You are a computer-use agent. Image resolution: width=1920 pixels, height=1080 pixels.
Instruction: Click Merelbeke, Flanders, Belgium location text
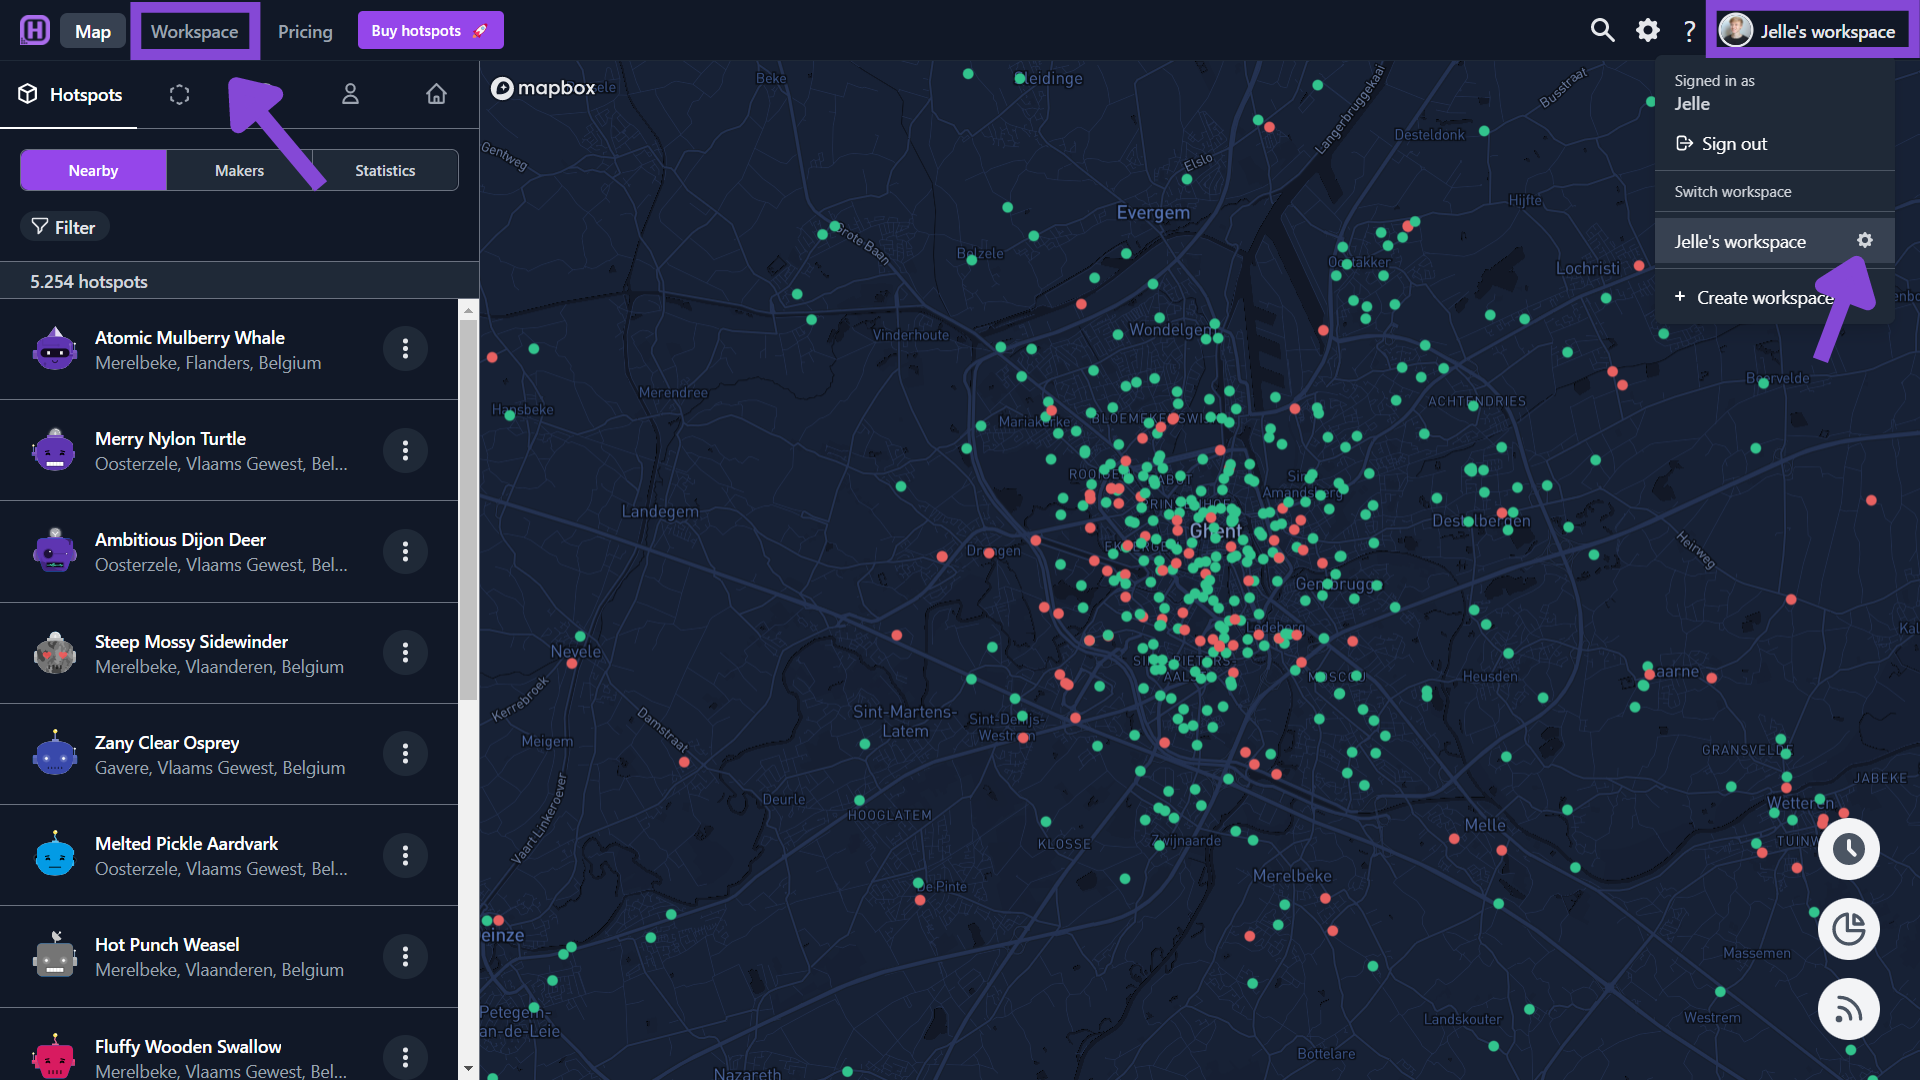(x=208, y=362)
